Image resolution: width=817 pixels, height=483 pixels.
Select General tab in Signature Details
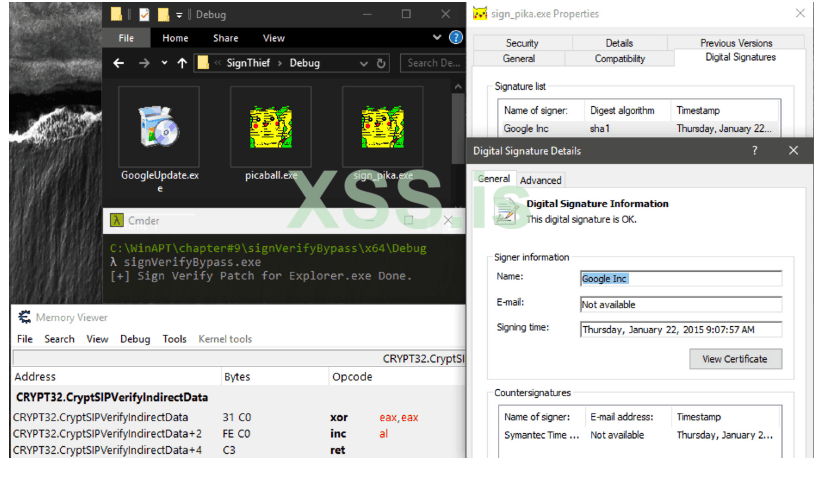(493, 178)
